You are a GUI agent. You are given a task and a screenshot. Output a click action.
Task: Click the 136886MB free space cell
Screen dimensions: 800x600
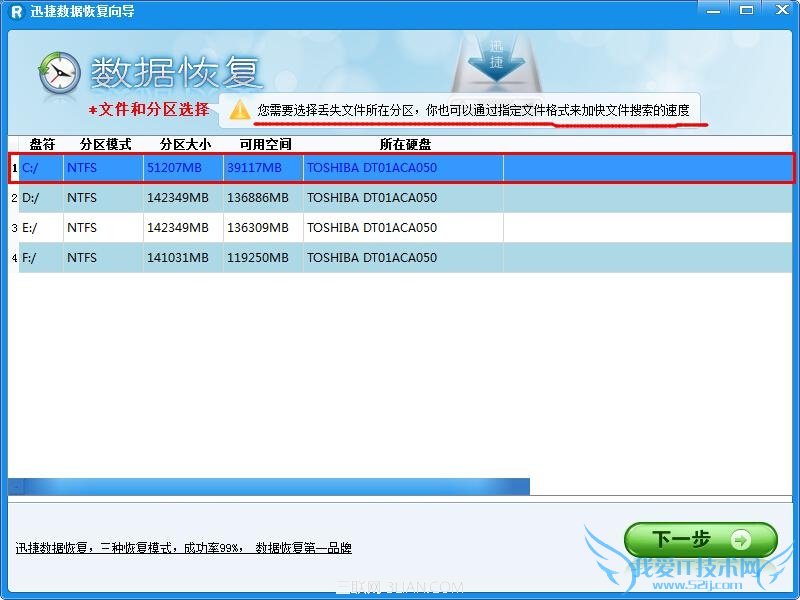click(263, 198)
